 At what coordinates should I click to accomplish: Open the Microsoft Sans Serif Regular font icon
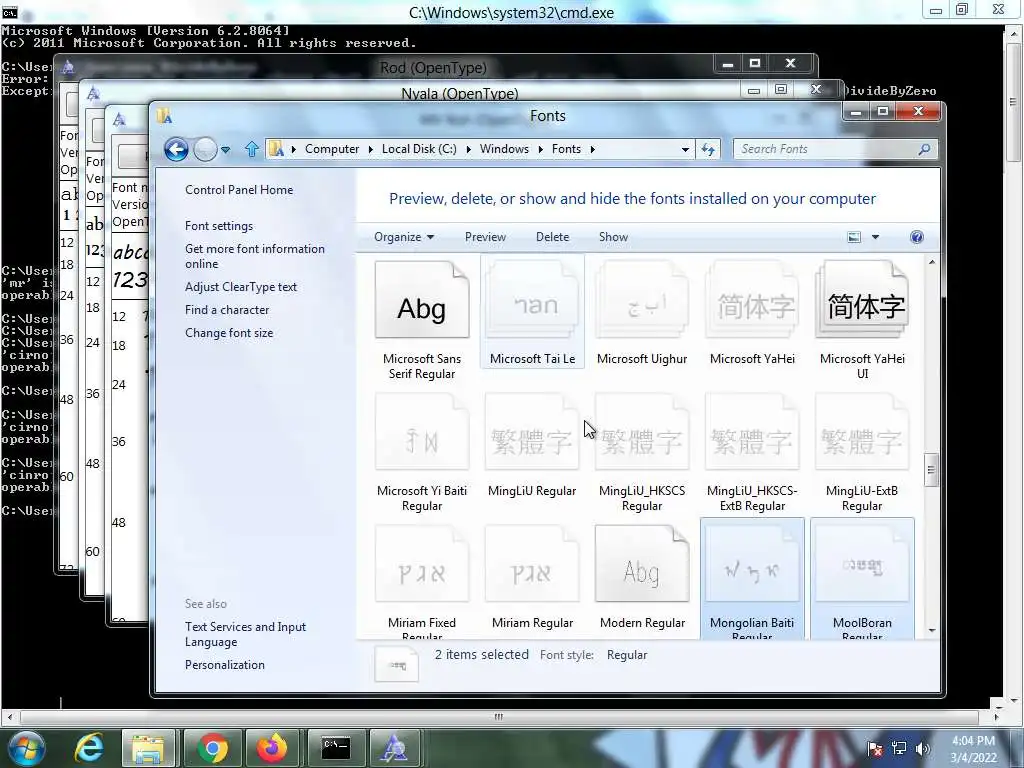click(422, 300)
